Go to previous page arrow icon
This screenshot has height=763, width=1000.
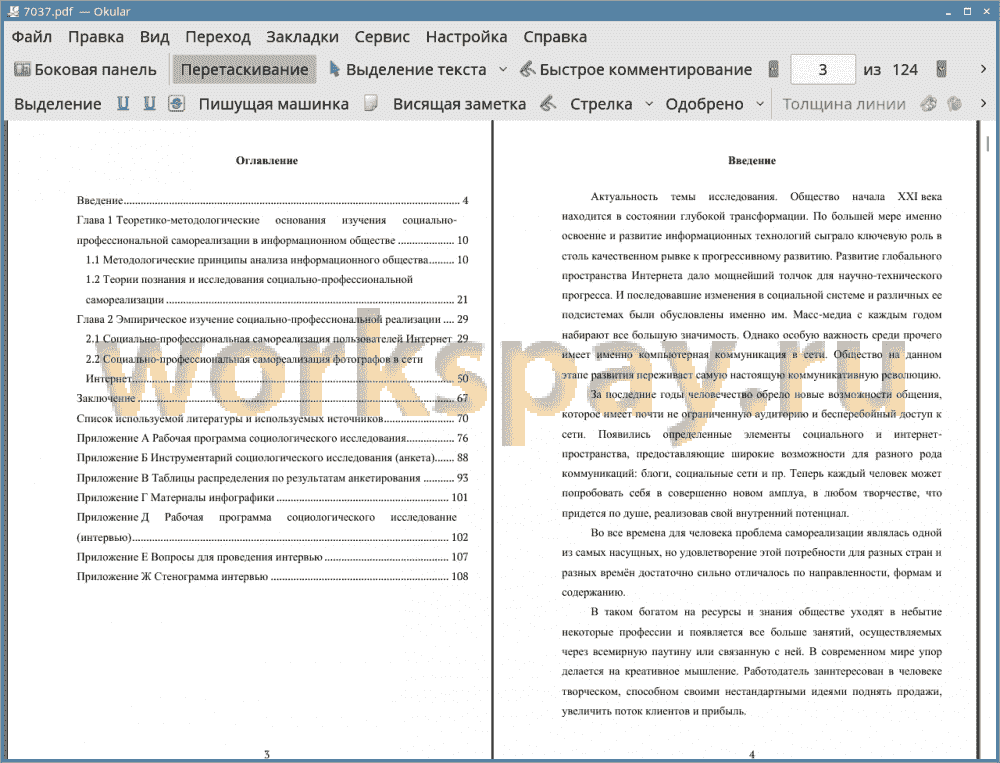[773, 69]
